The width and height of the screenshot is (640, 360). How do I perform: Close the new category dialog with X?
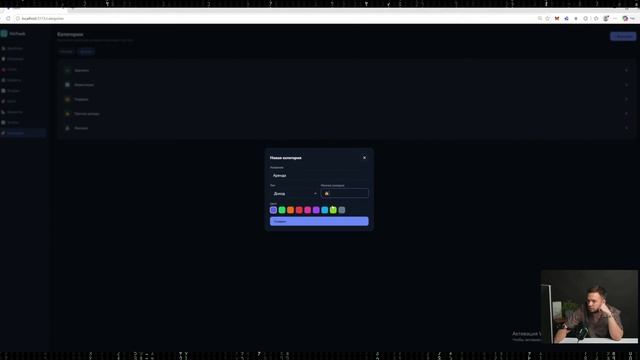pyautogui.click(x=364, y=158)
